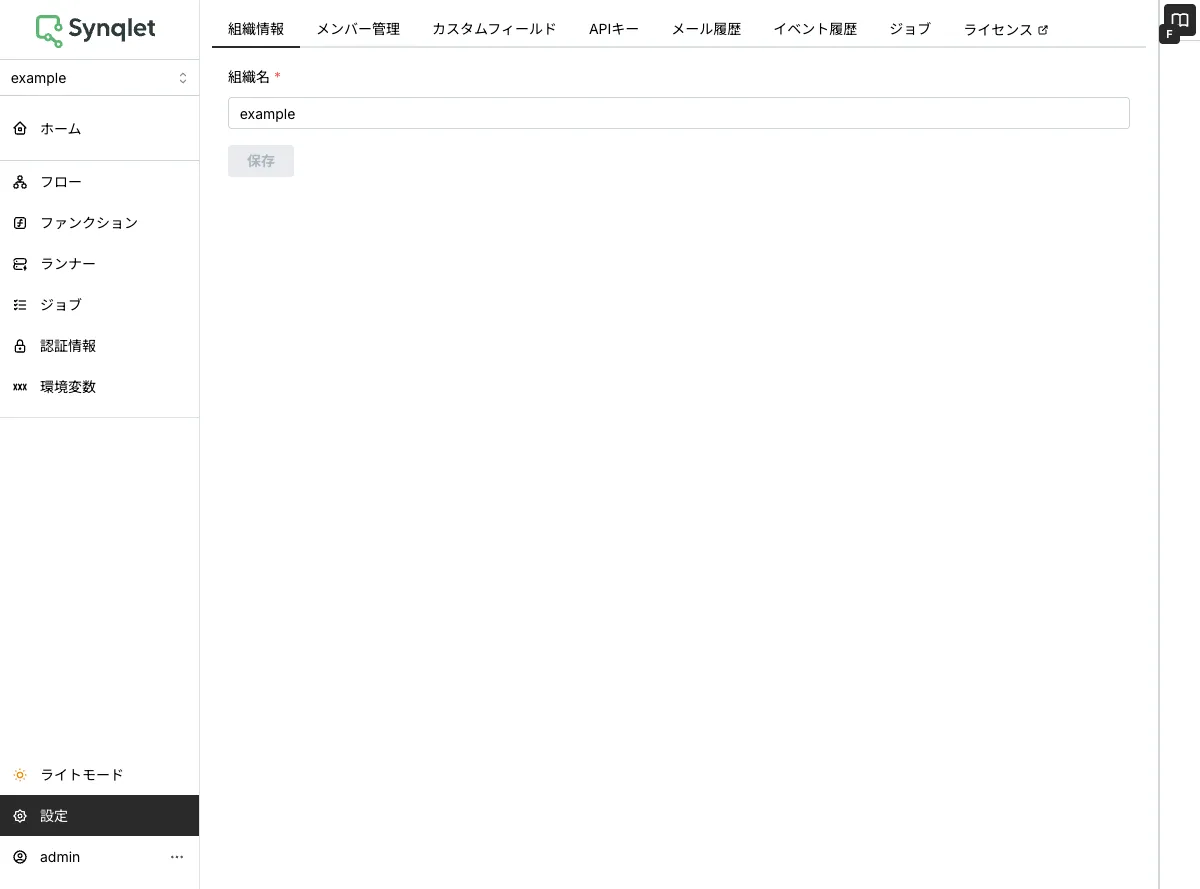Switch to the メンバー管理 tab

pos(358,29)
